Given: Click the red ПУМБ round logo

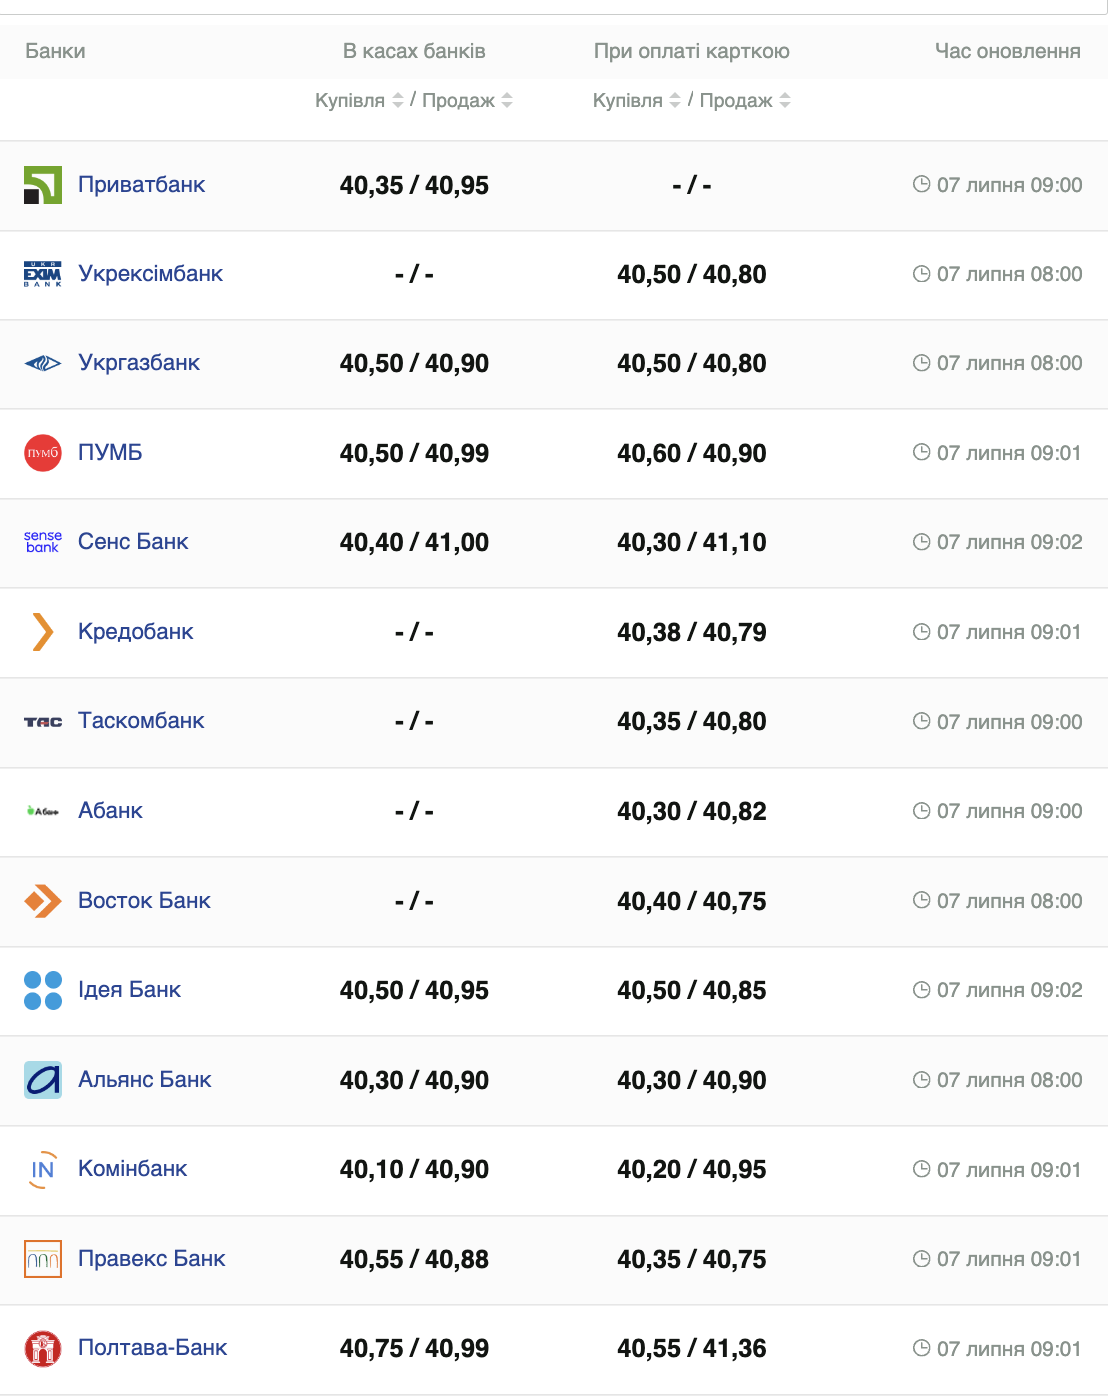Looking at the screenshot, I should click(x=43, y=453).
